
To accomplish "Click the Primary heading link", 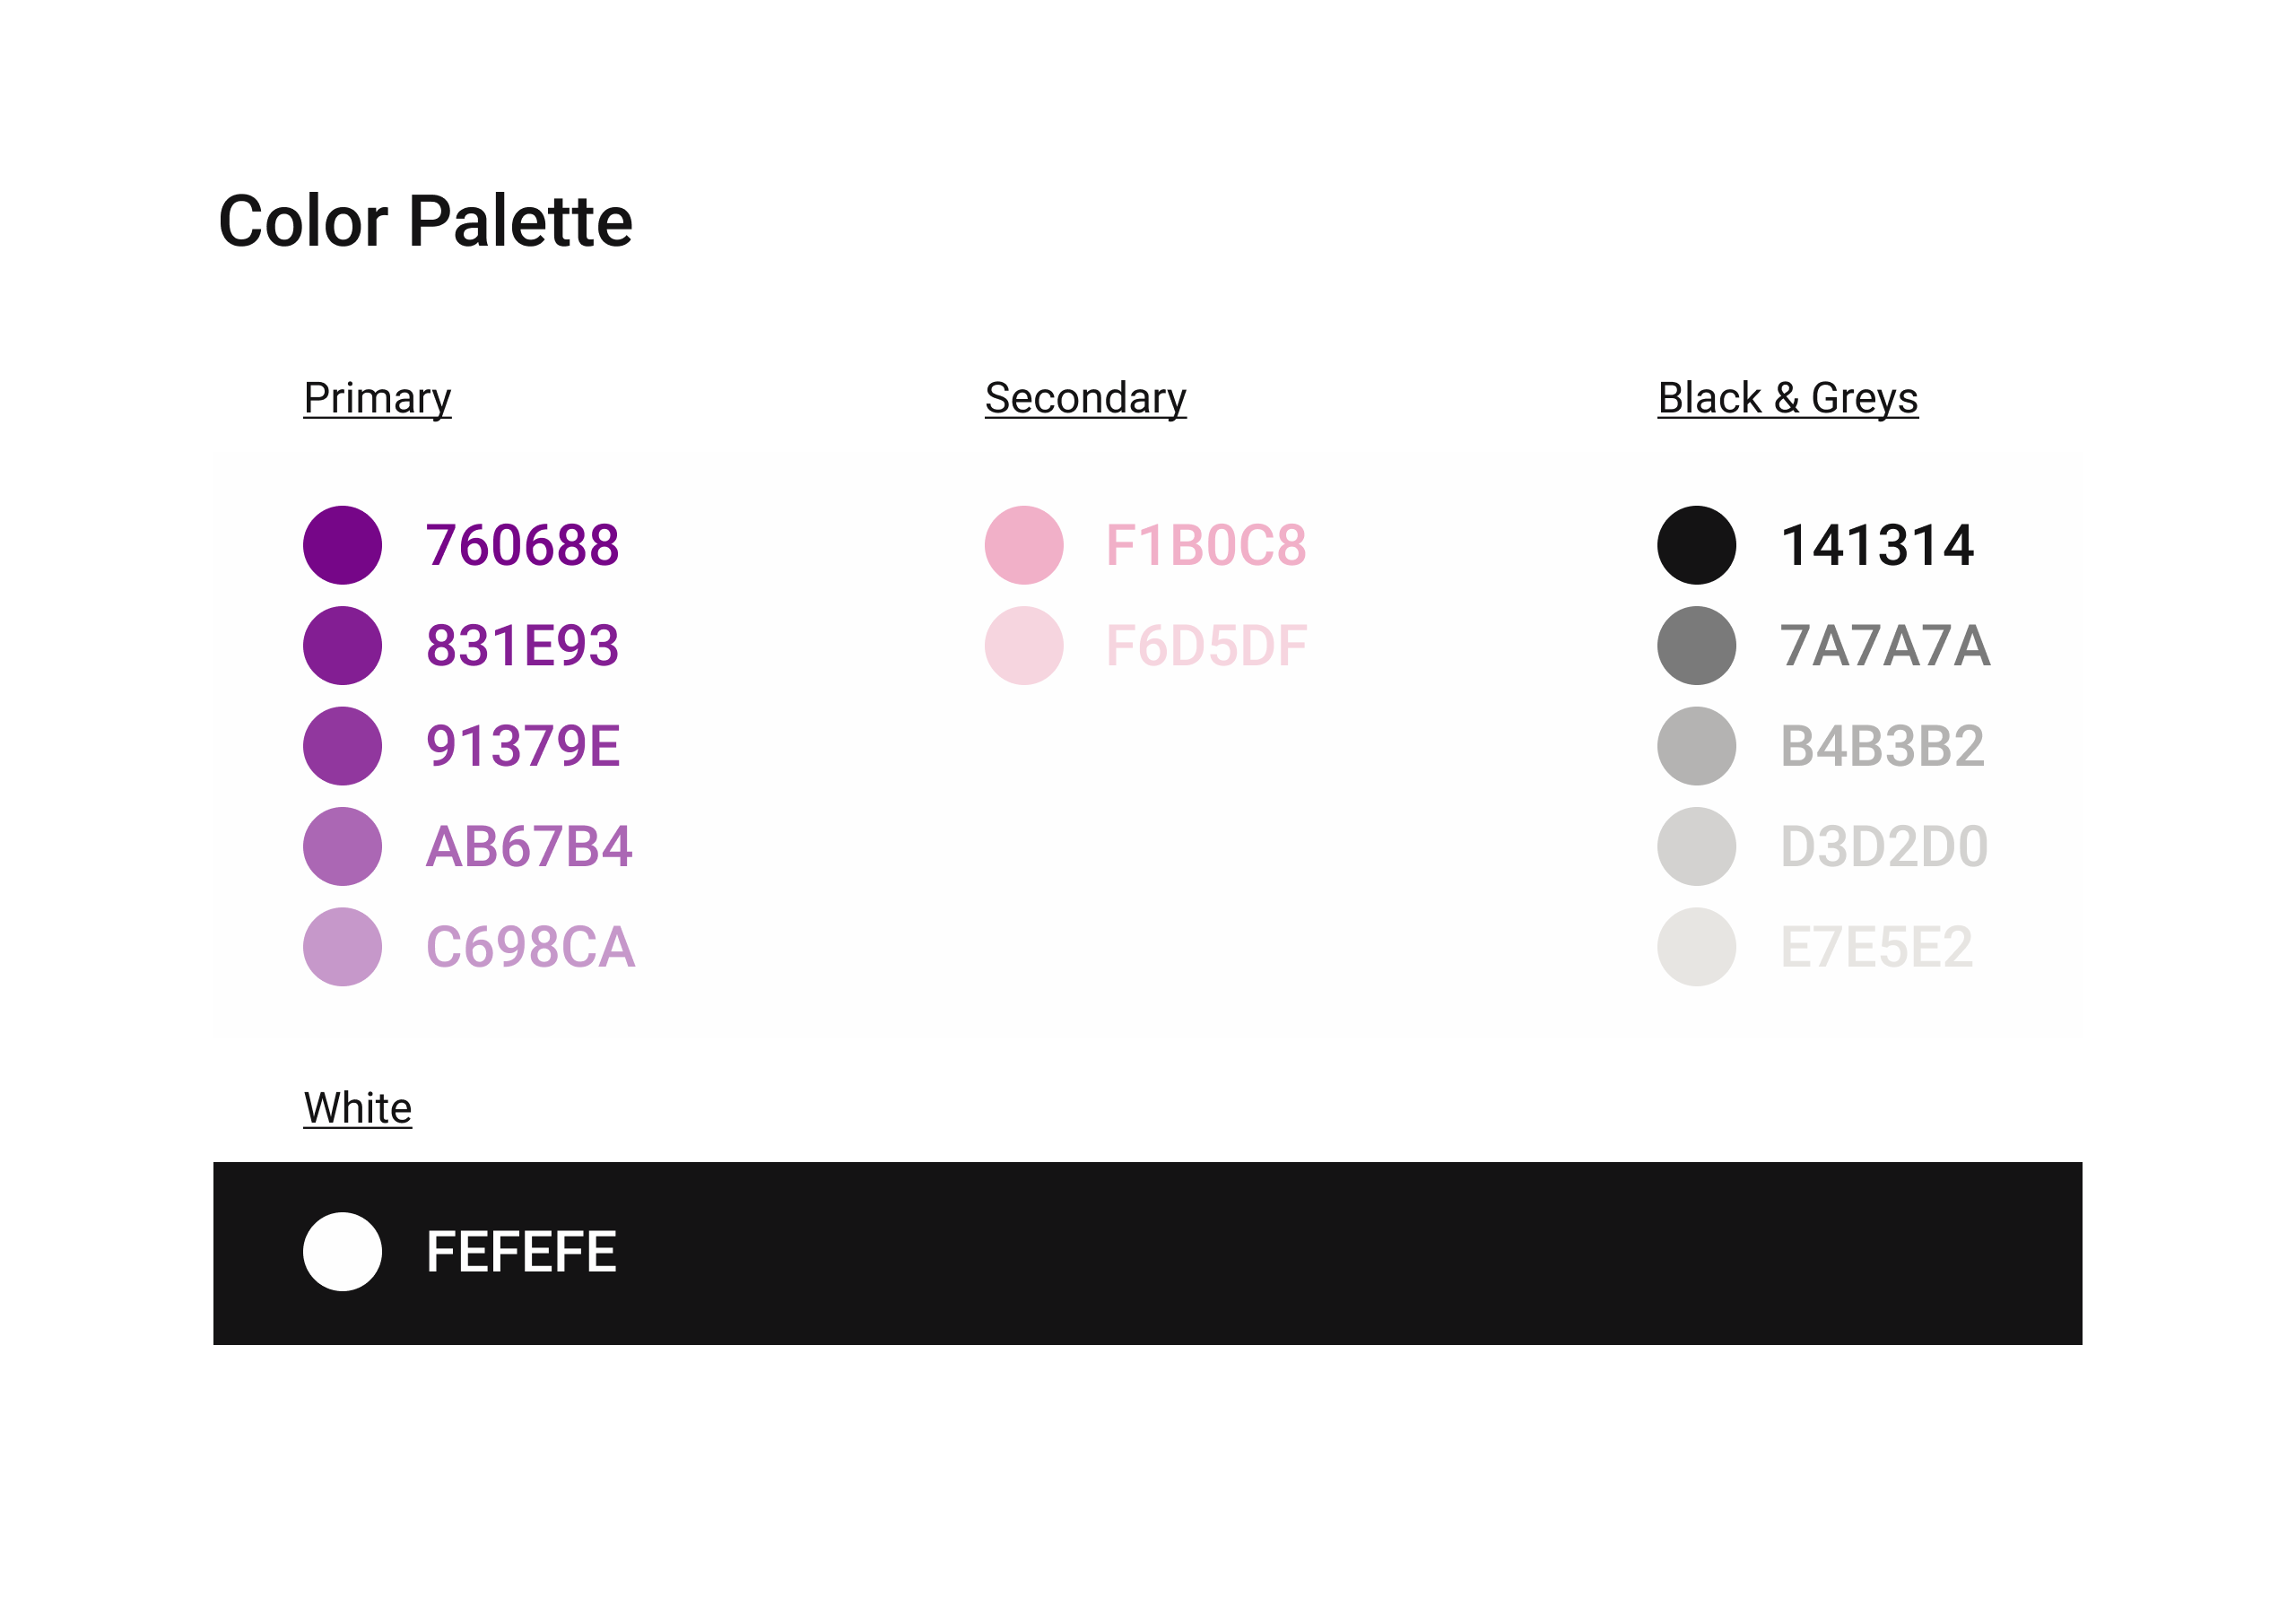I will 377,399.
